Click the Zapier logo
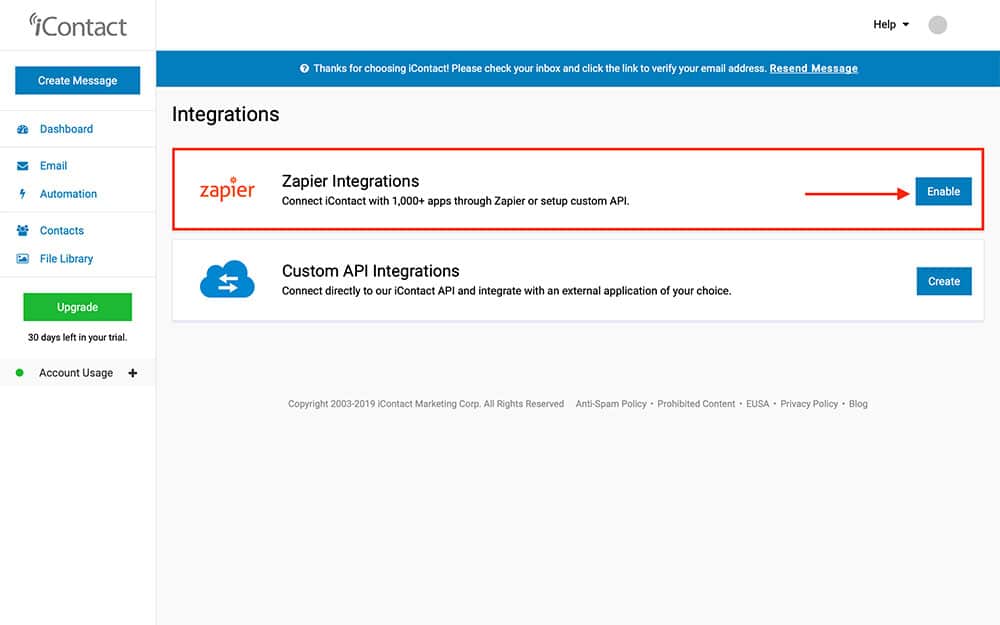Viewport: 1000px width, 625px height. [x=227, y=190]
